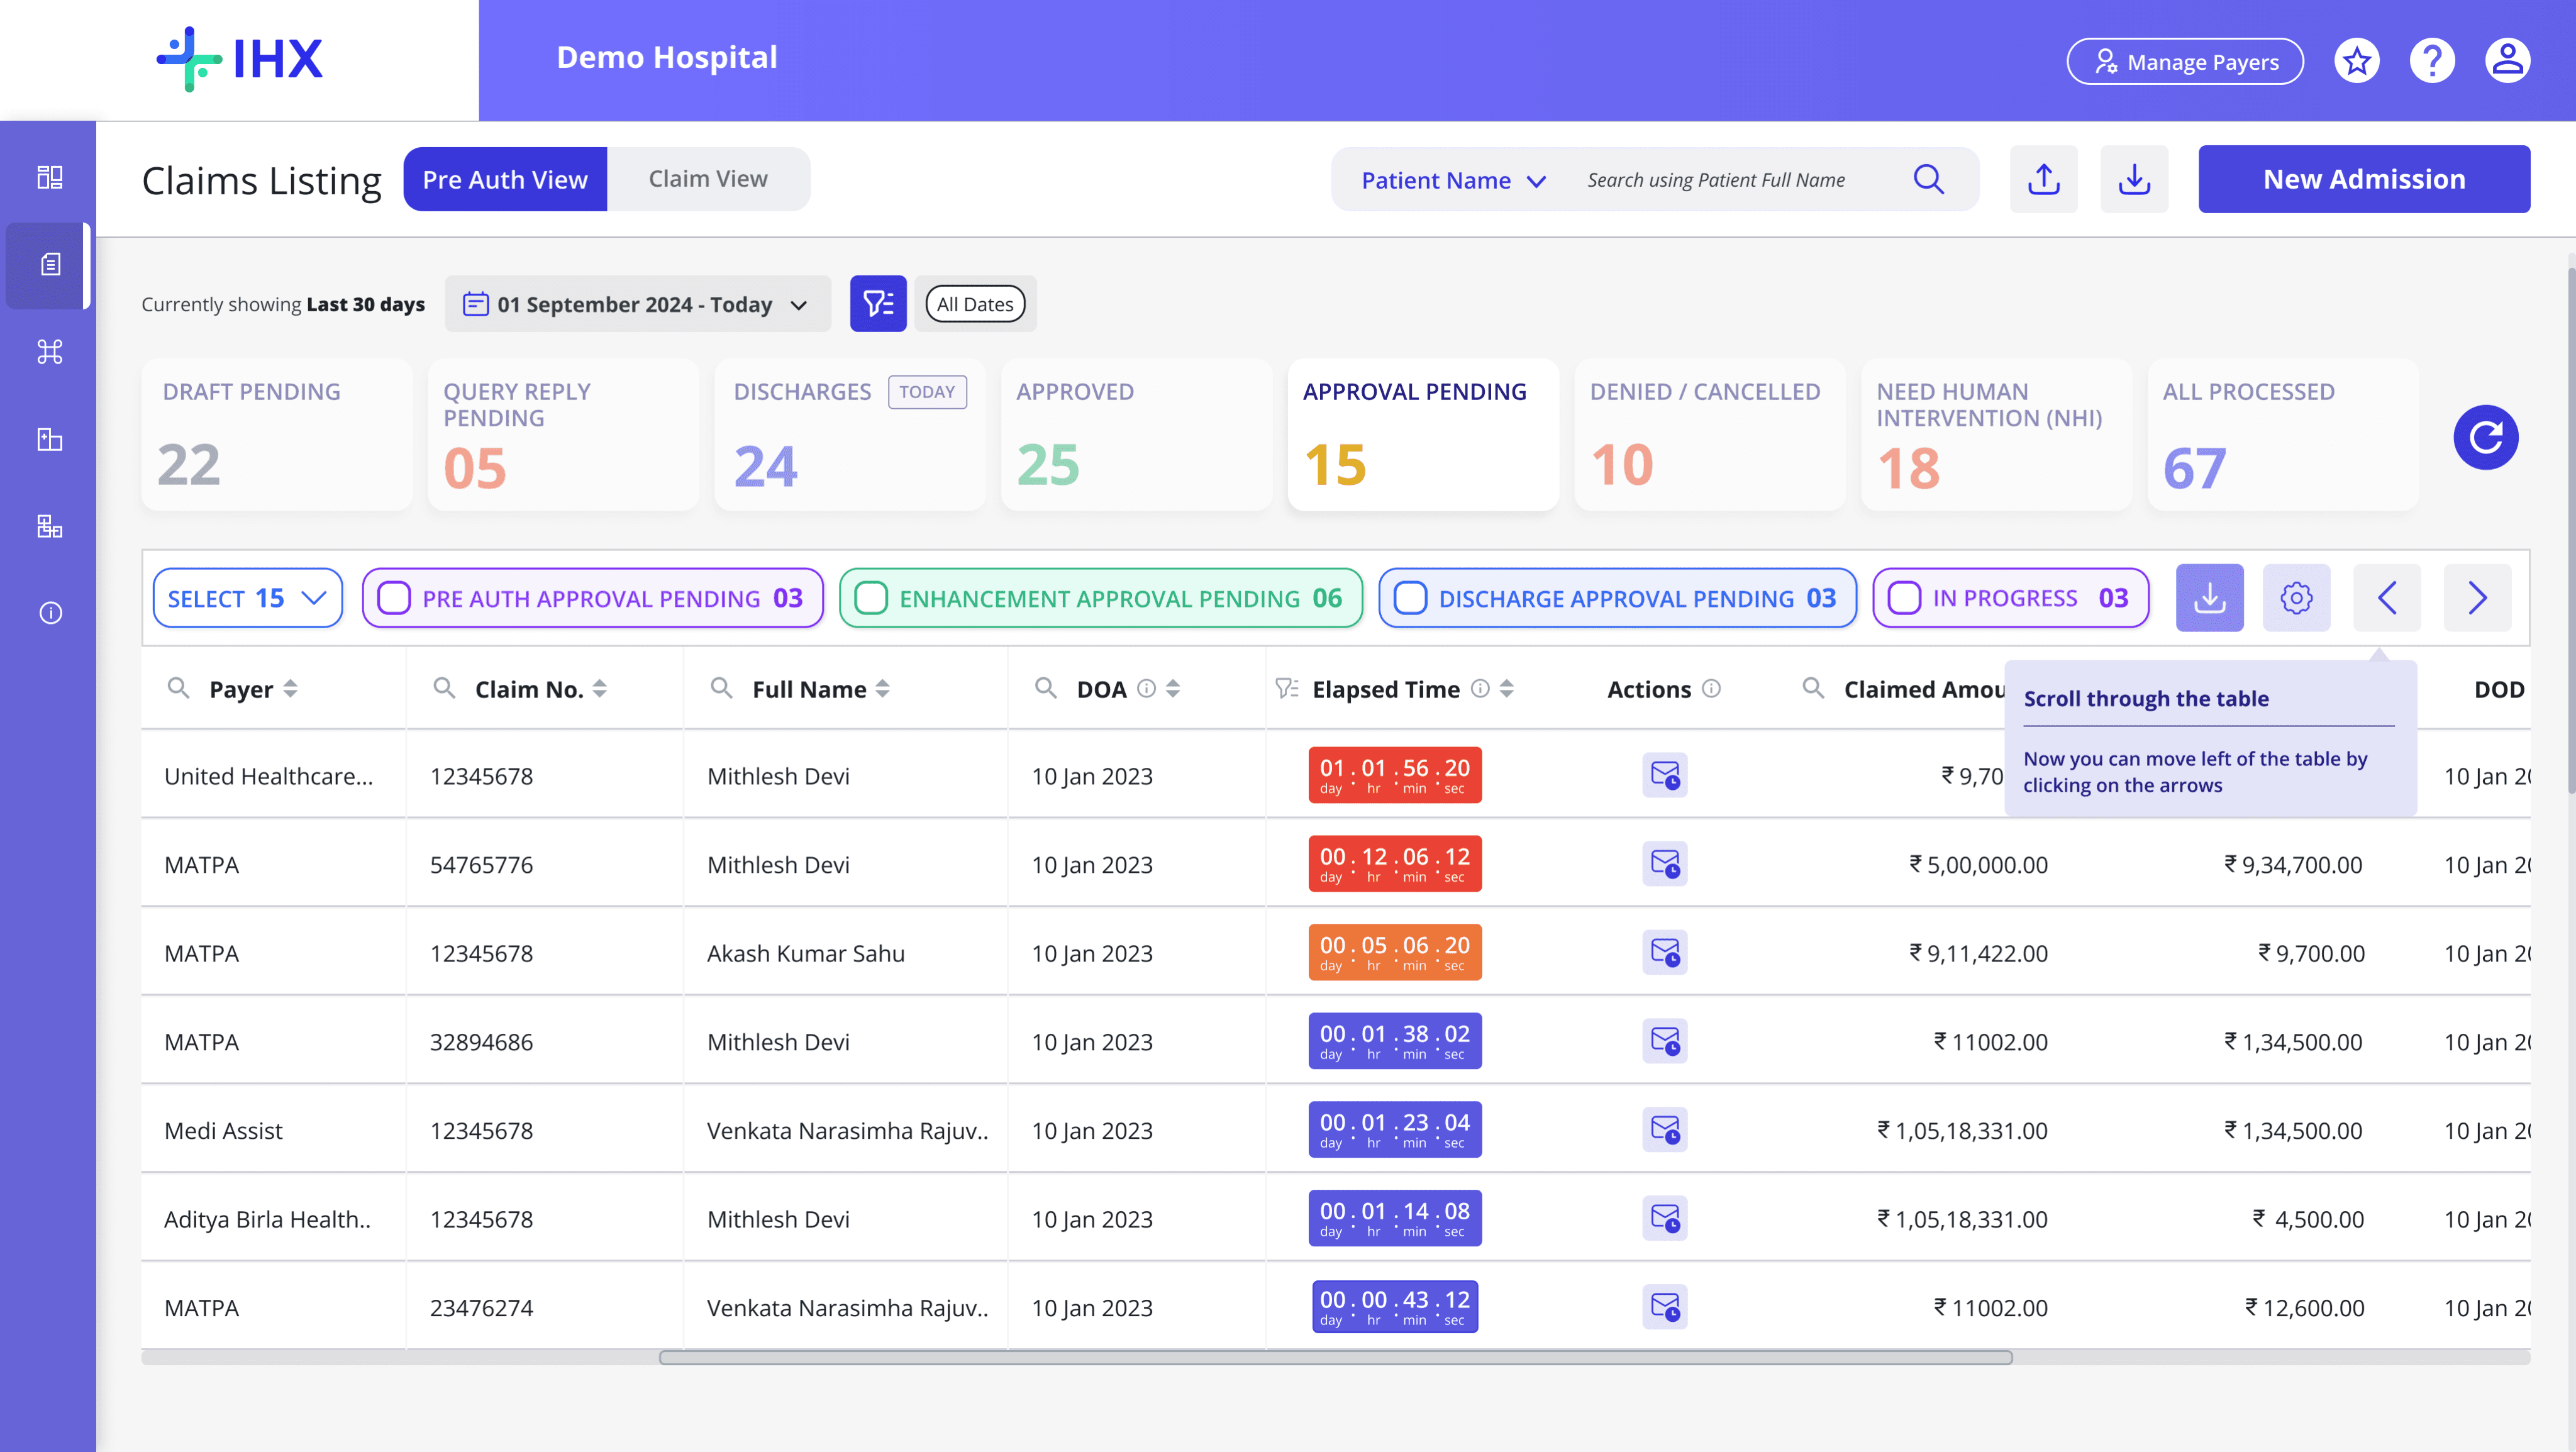
Task: Check Pre Auth Approval Pending checkbox
Action: pos(394,598)
